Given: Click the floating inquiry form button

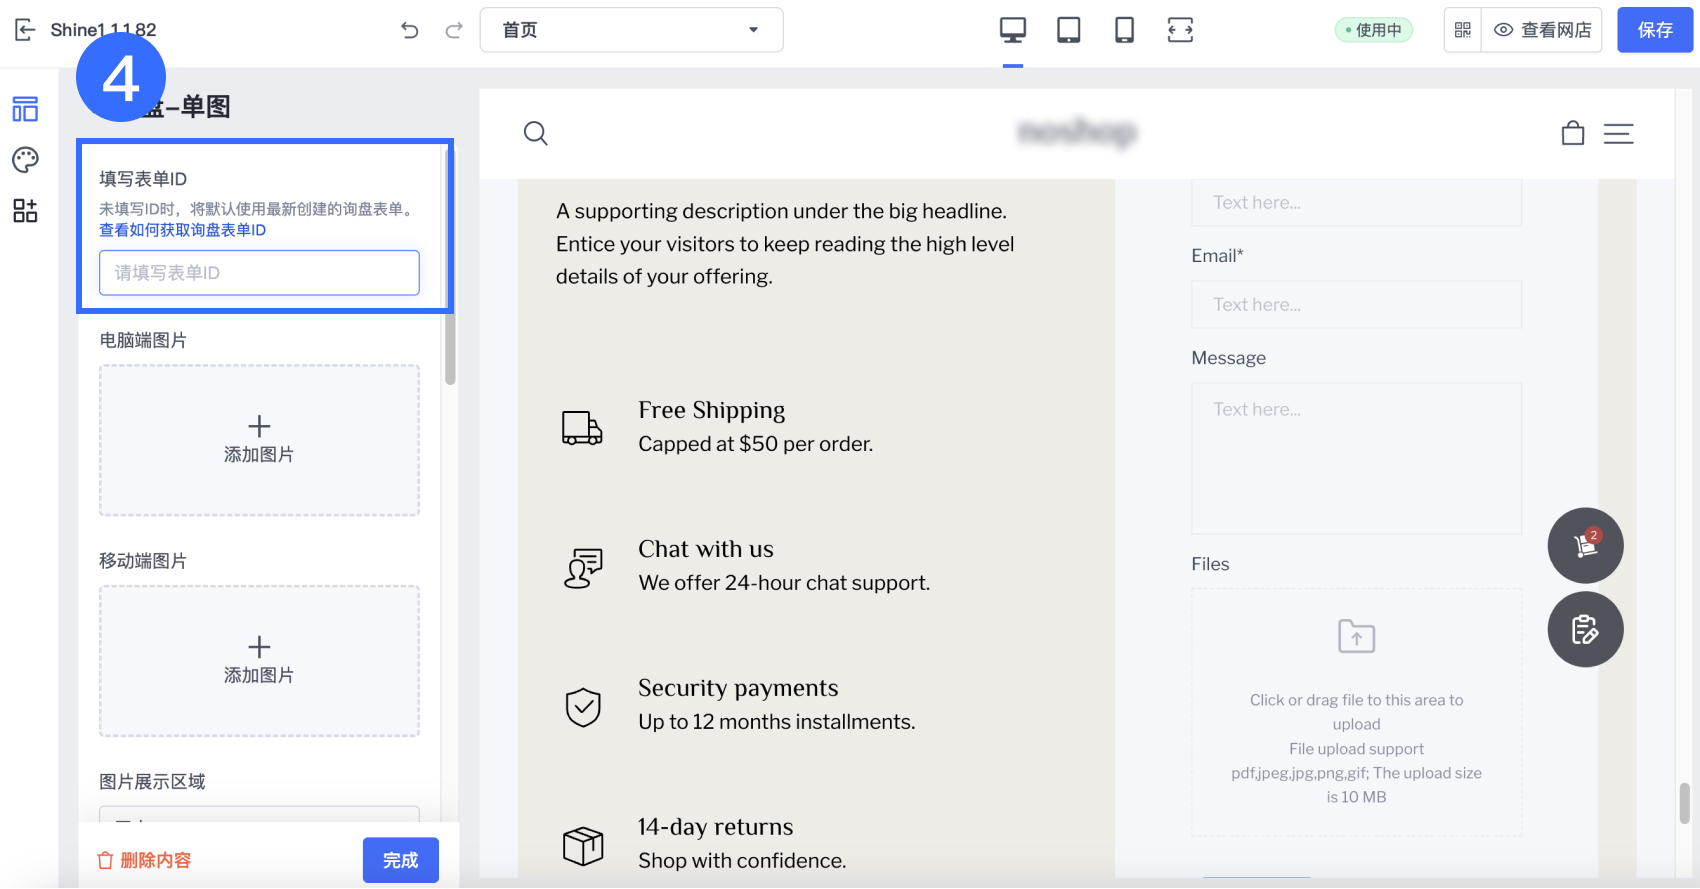Looking at the screenshot, I should (1586, 630).
